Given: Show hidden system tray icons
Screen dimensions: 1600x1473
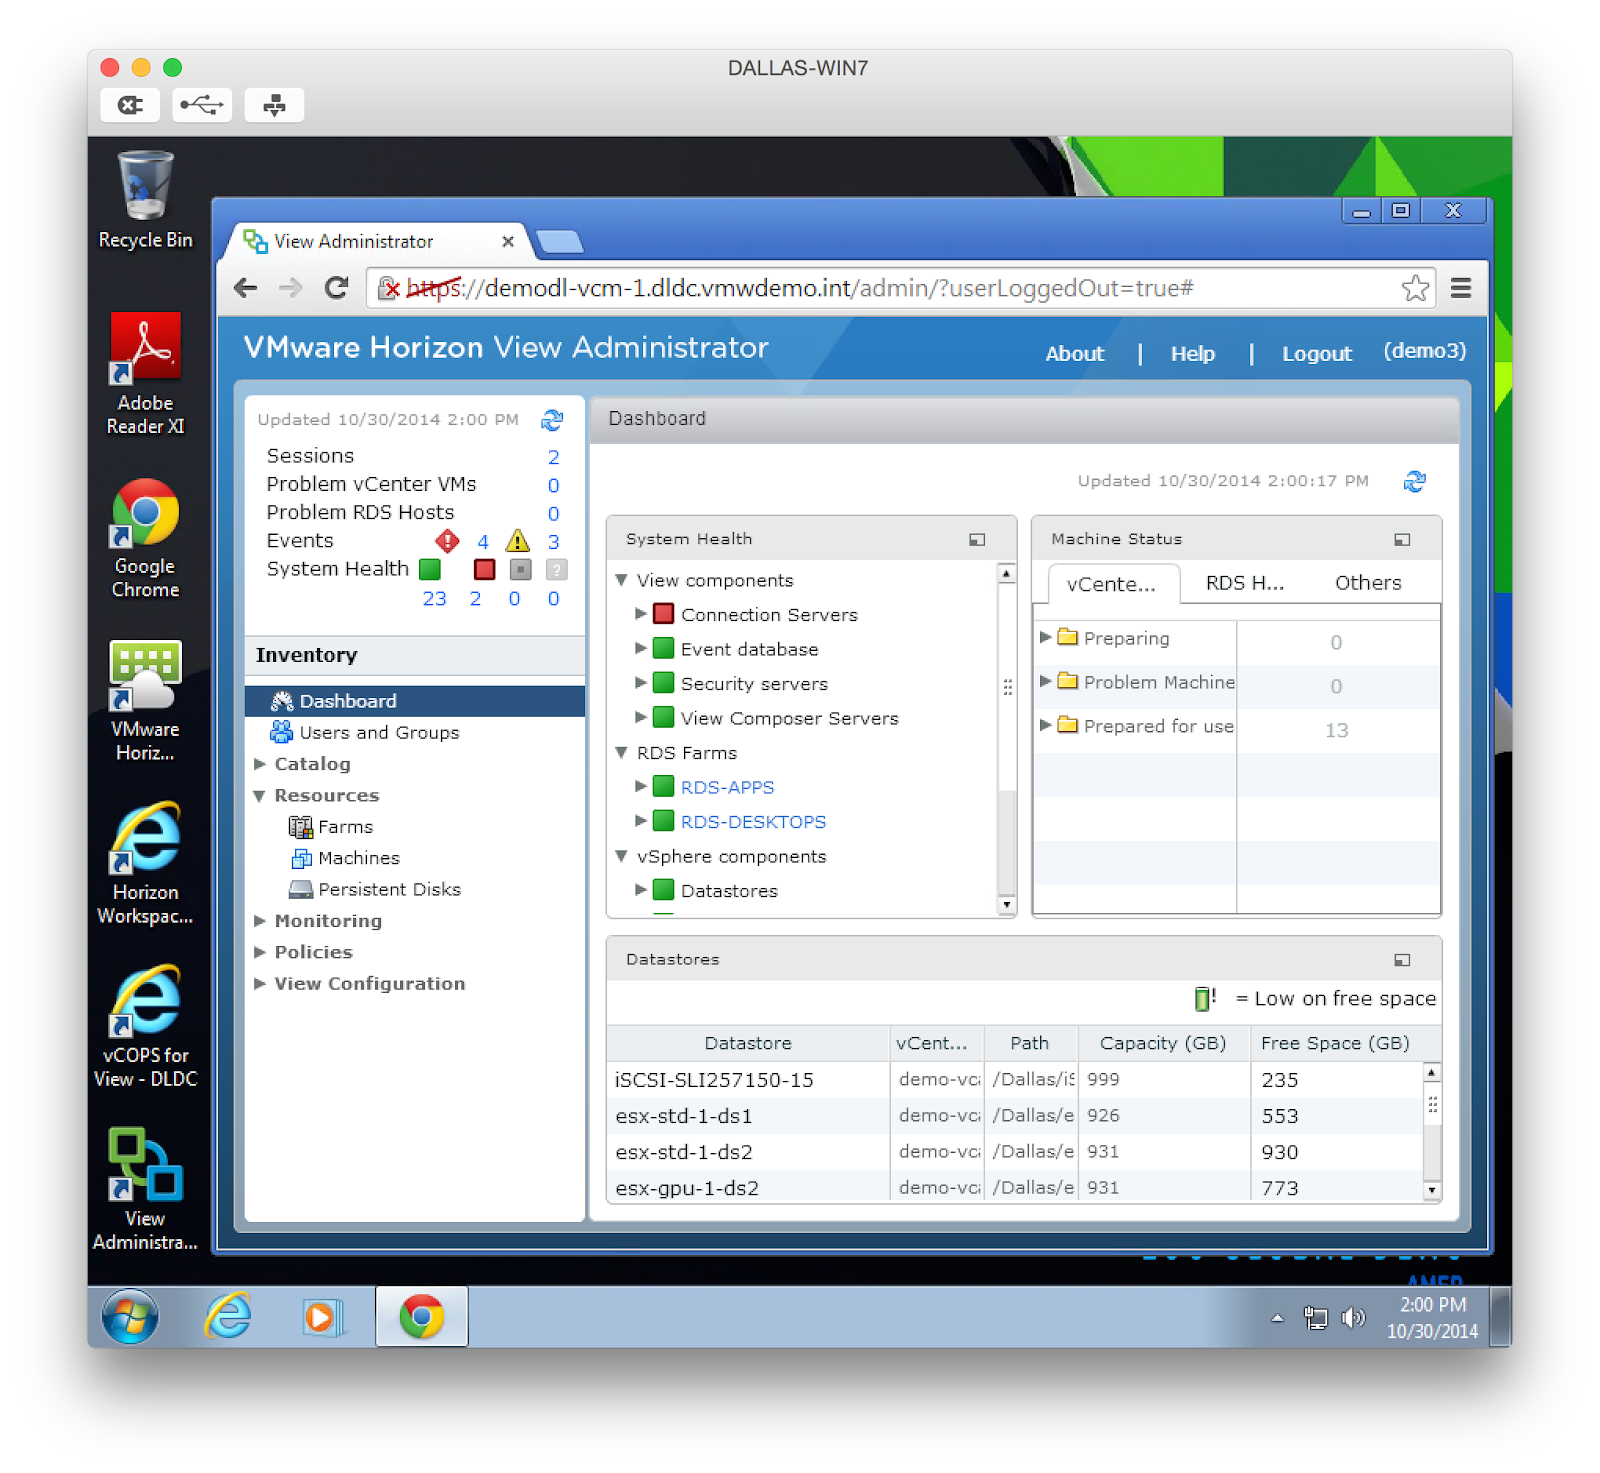Looking at the screenshot, I should 1277,1318.
